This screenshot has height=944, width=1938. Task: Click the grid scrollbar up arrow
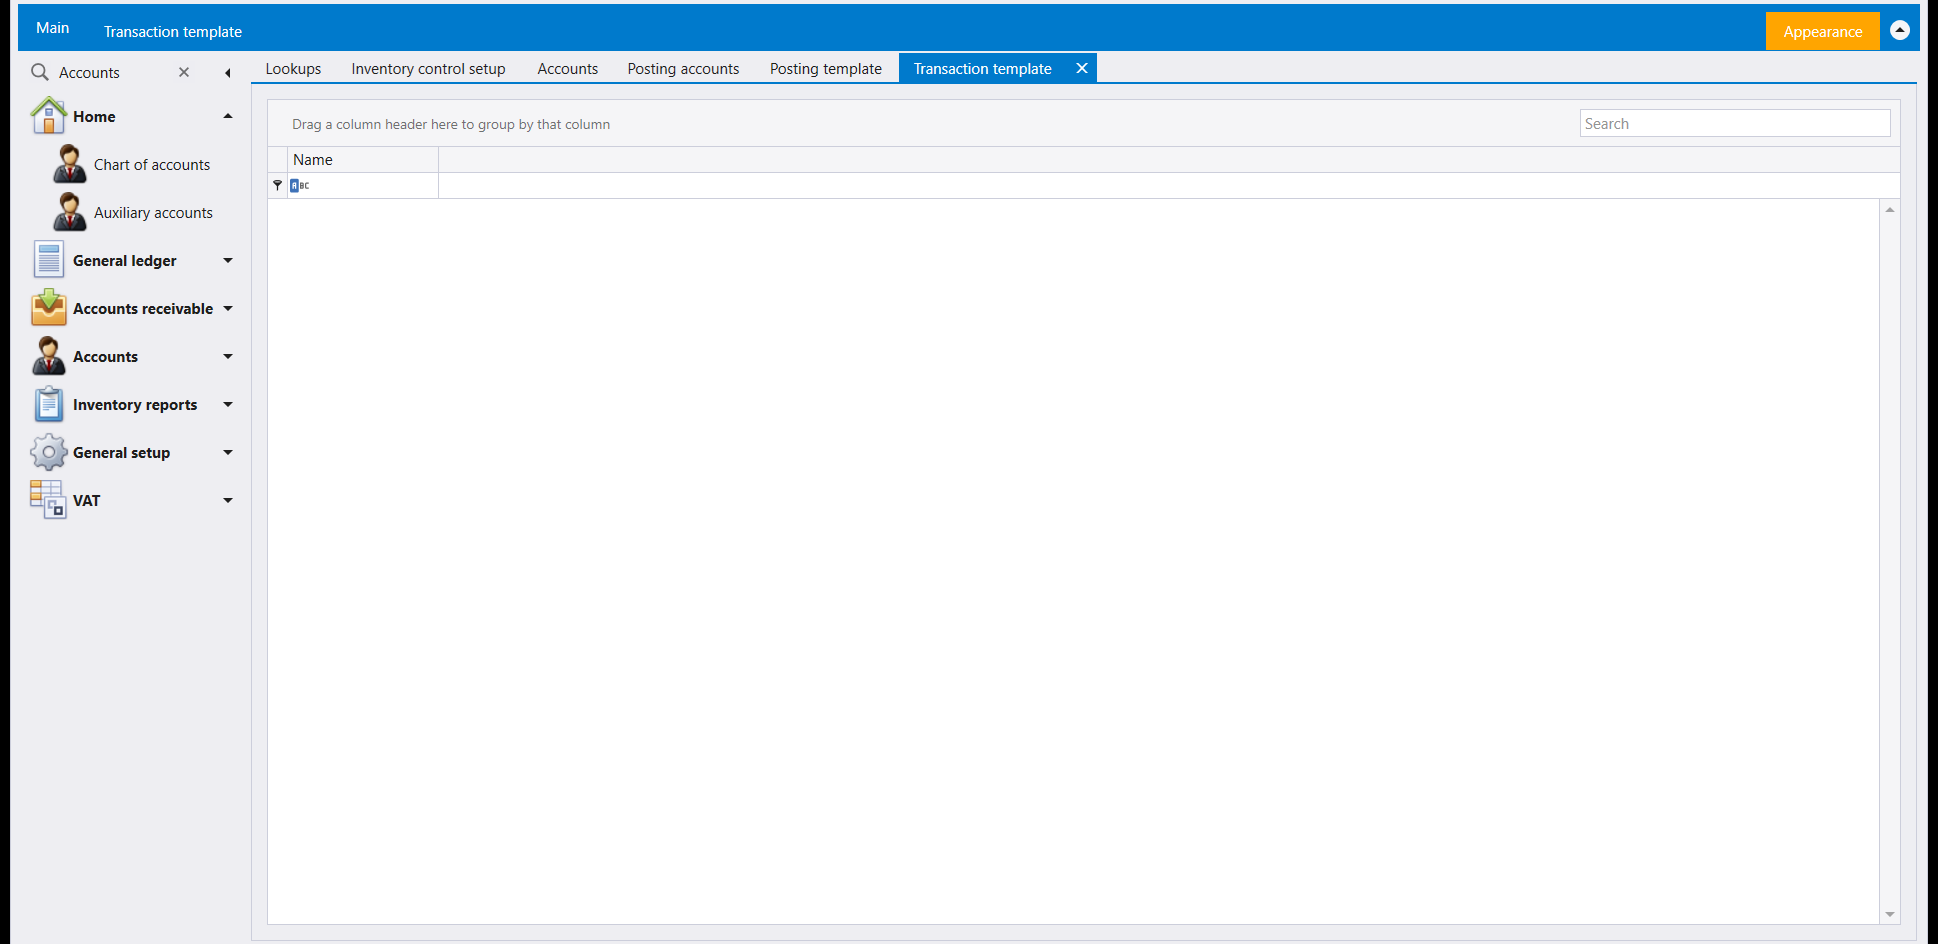[1890, 209]
